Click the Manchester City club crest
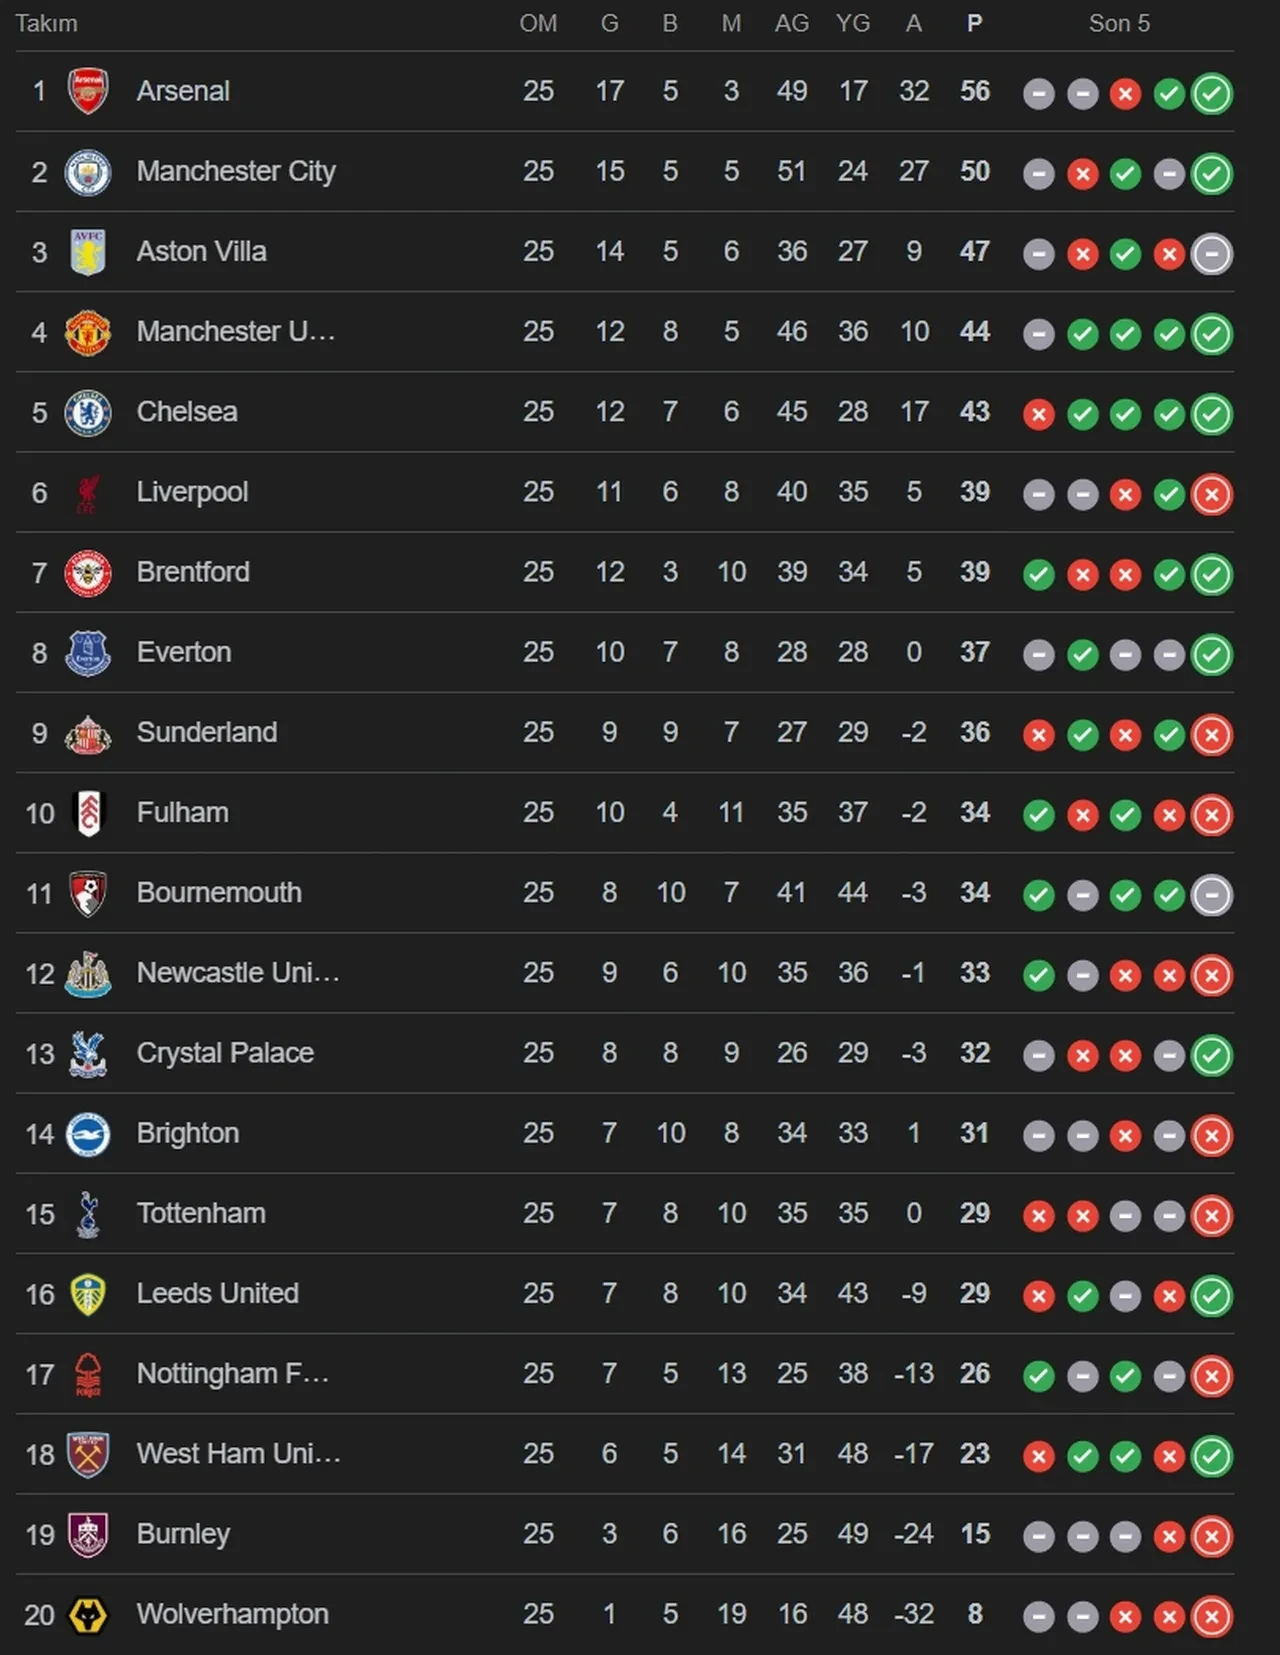The height and width of the screenshot is (1655, 1280). point(88,172)
